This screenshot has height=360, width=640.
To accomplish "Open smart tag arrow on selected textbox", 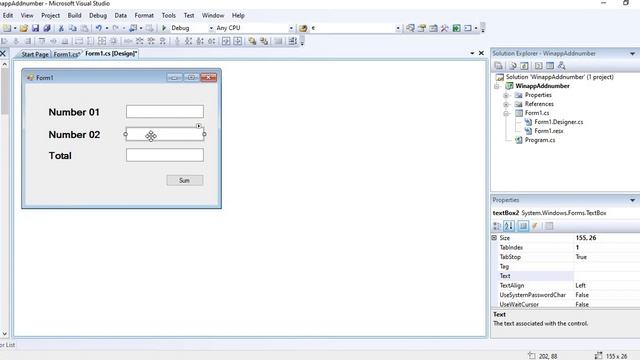I will (x=198, y=126).
